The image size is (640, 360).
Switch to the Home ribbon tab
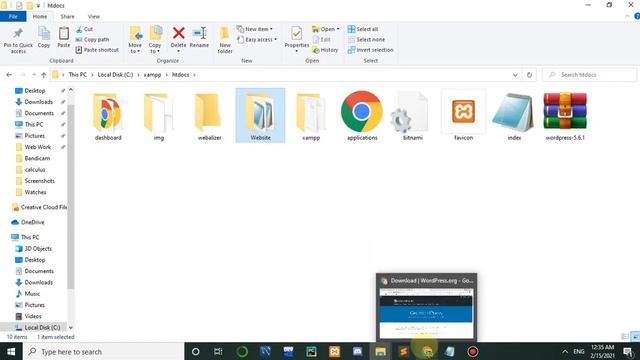(x=40, y=17)
